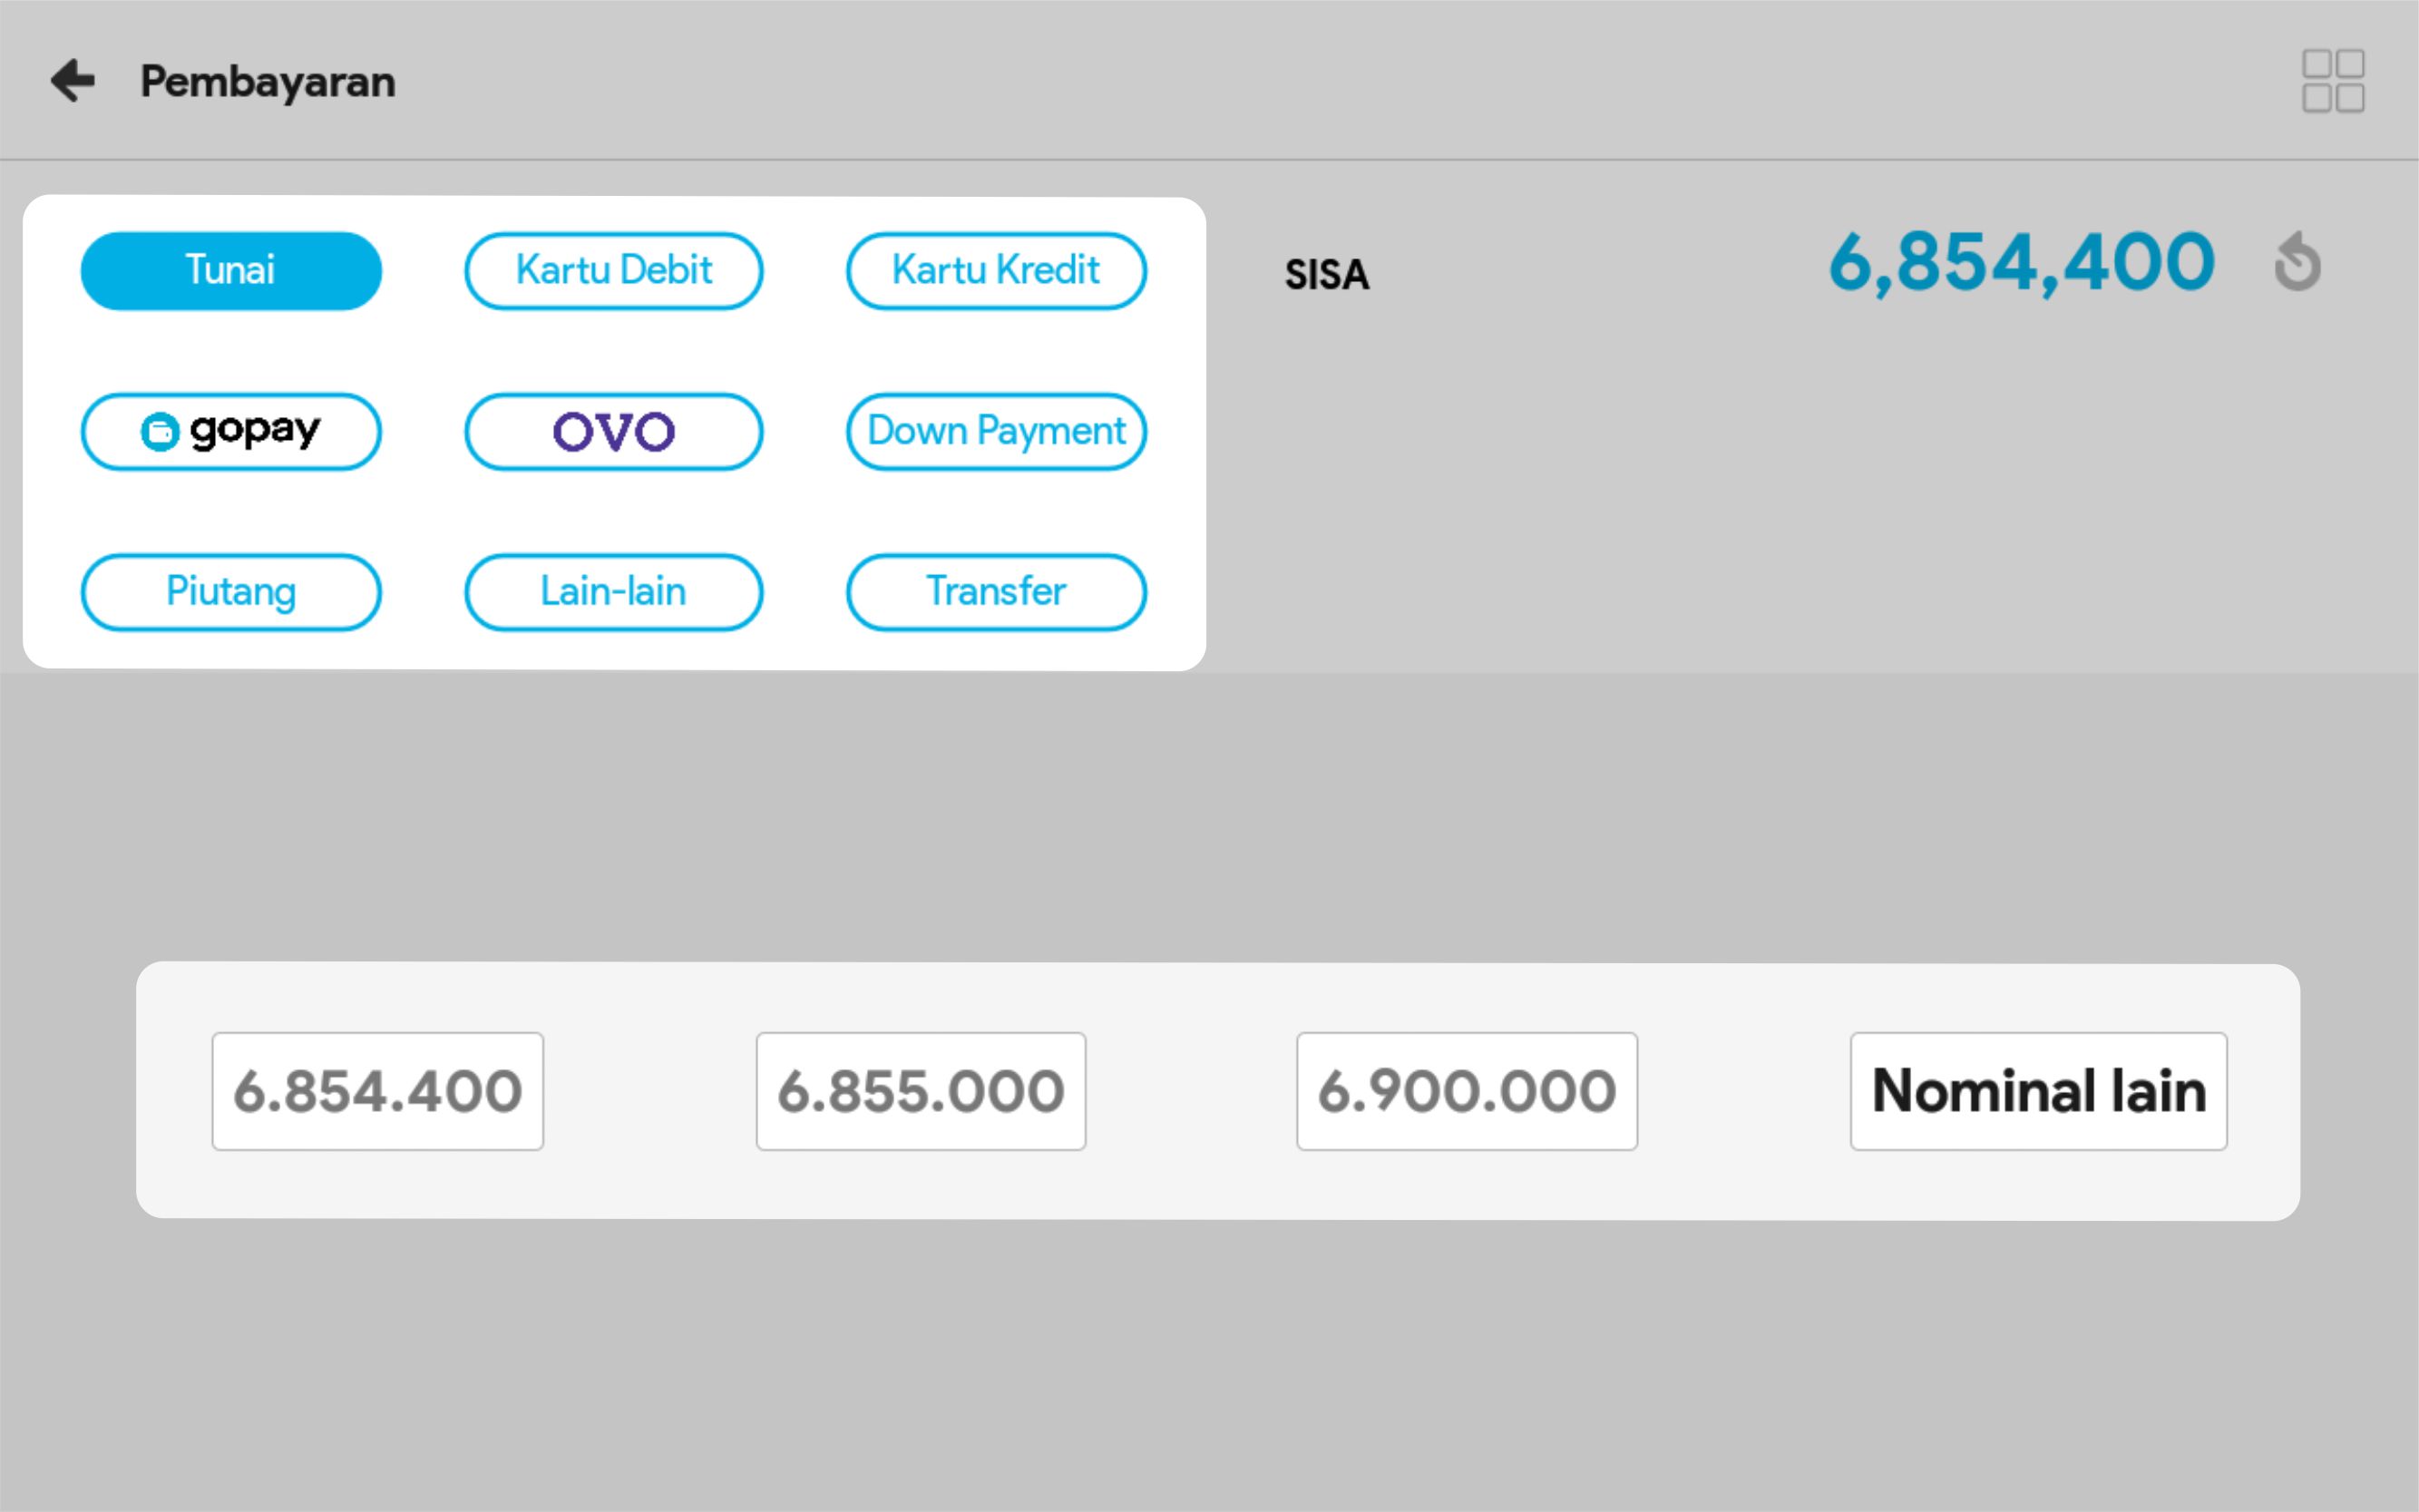Select the Kartu Kredit option
The image size is (2419, 1512).
pyautogui.click(x=995, y=271)
